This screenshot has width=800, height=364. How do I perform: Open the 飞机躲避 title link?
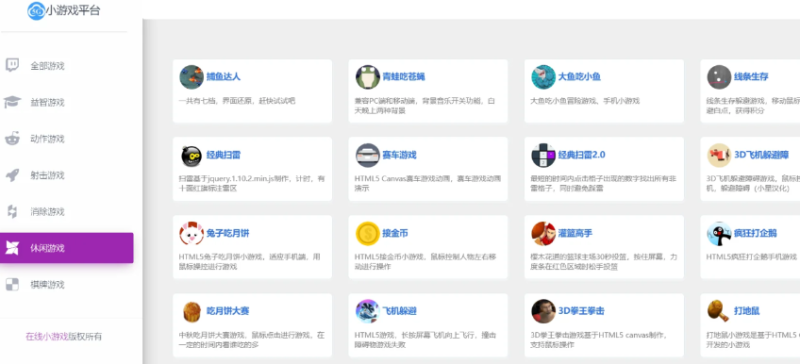pos(399,311)
